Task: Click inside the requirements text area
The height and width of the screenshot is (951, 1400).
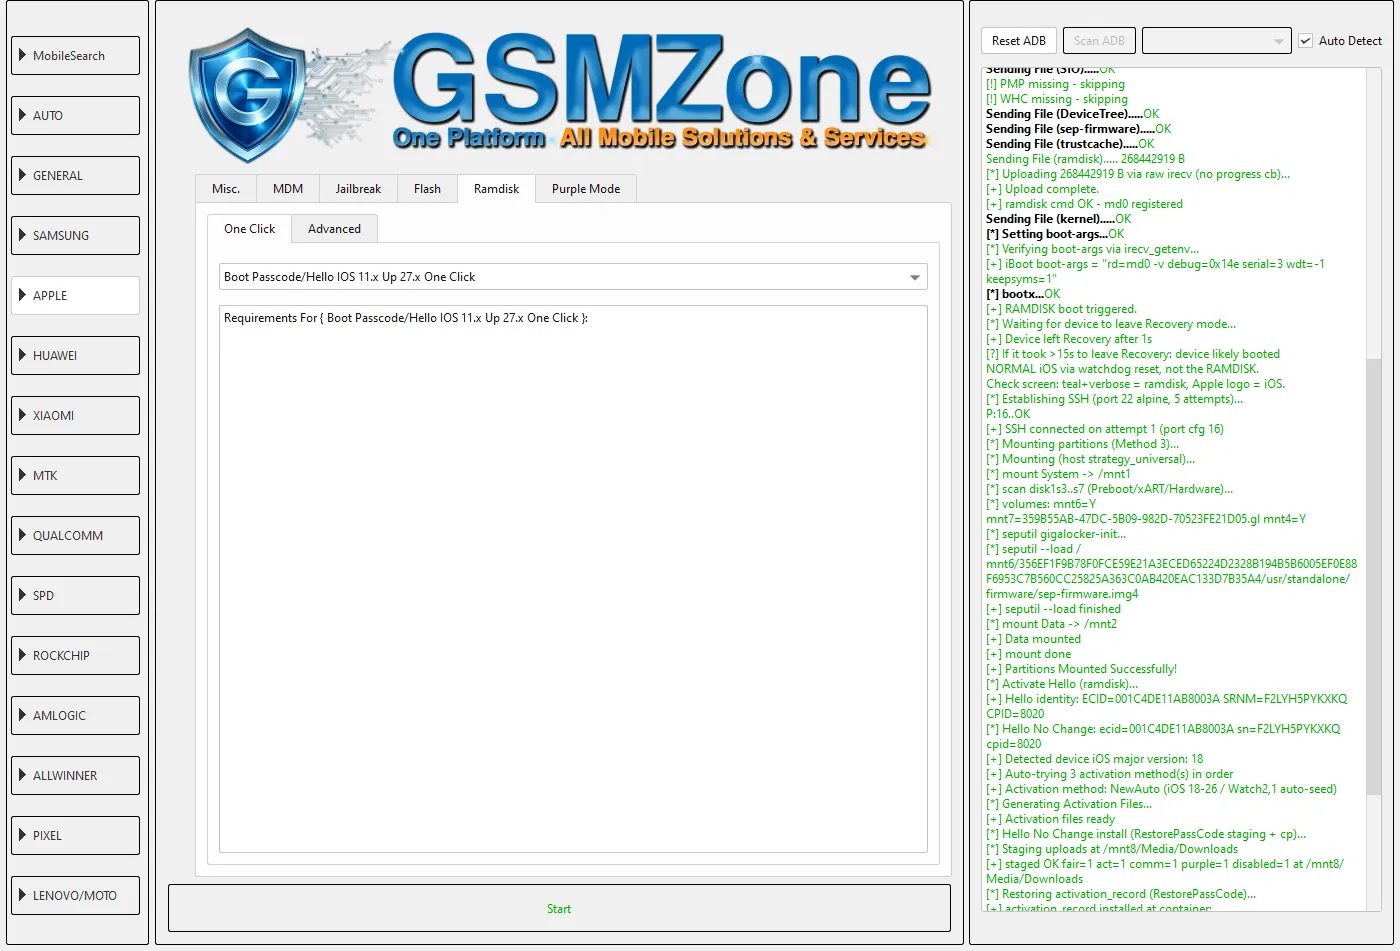Action: (573, 579)
